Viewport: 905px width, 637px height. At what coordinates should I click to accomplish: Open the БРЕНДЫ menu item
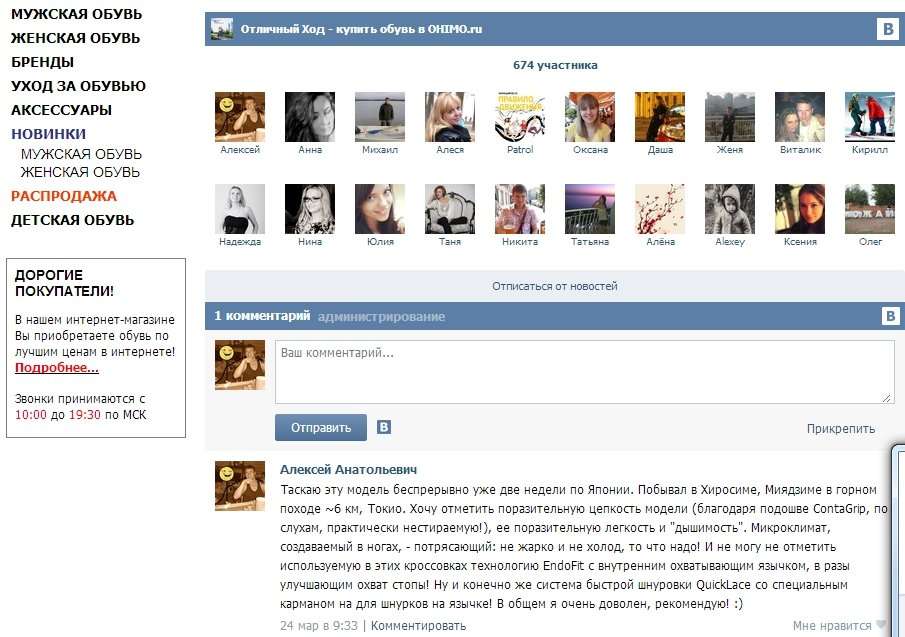point(43,62)
